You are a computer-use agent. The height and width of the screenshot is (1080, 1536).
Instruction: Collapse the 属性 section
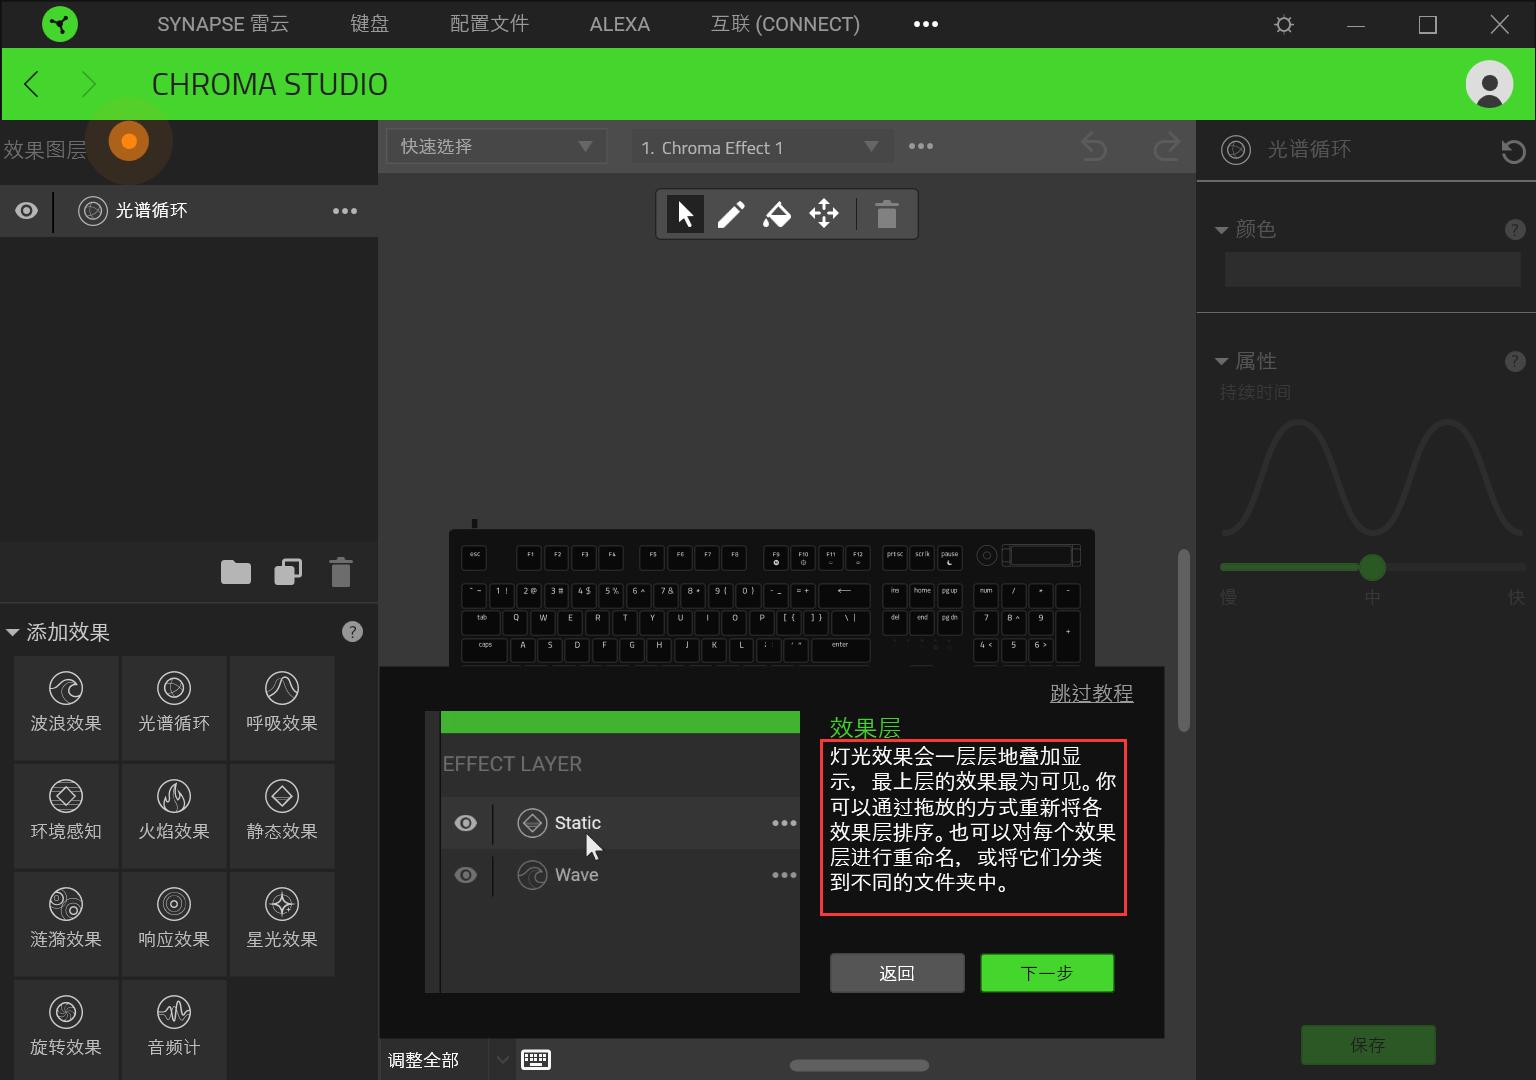click(1221, 361)
